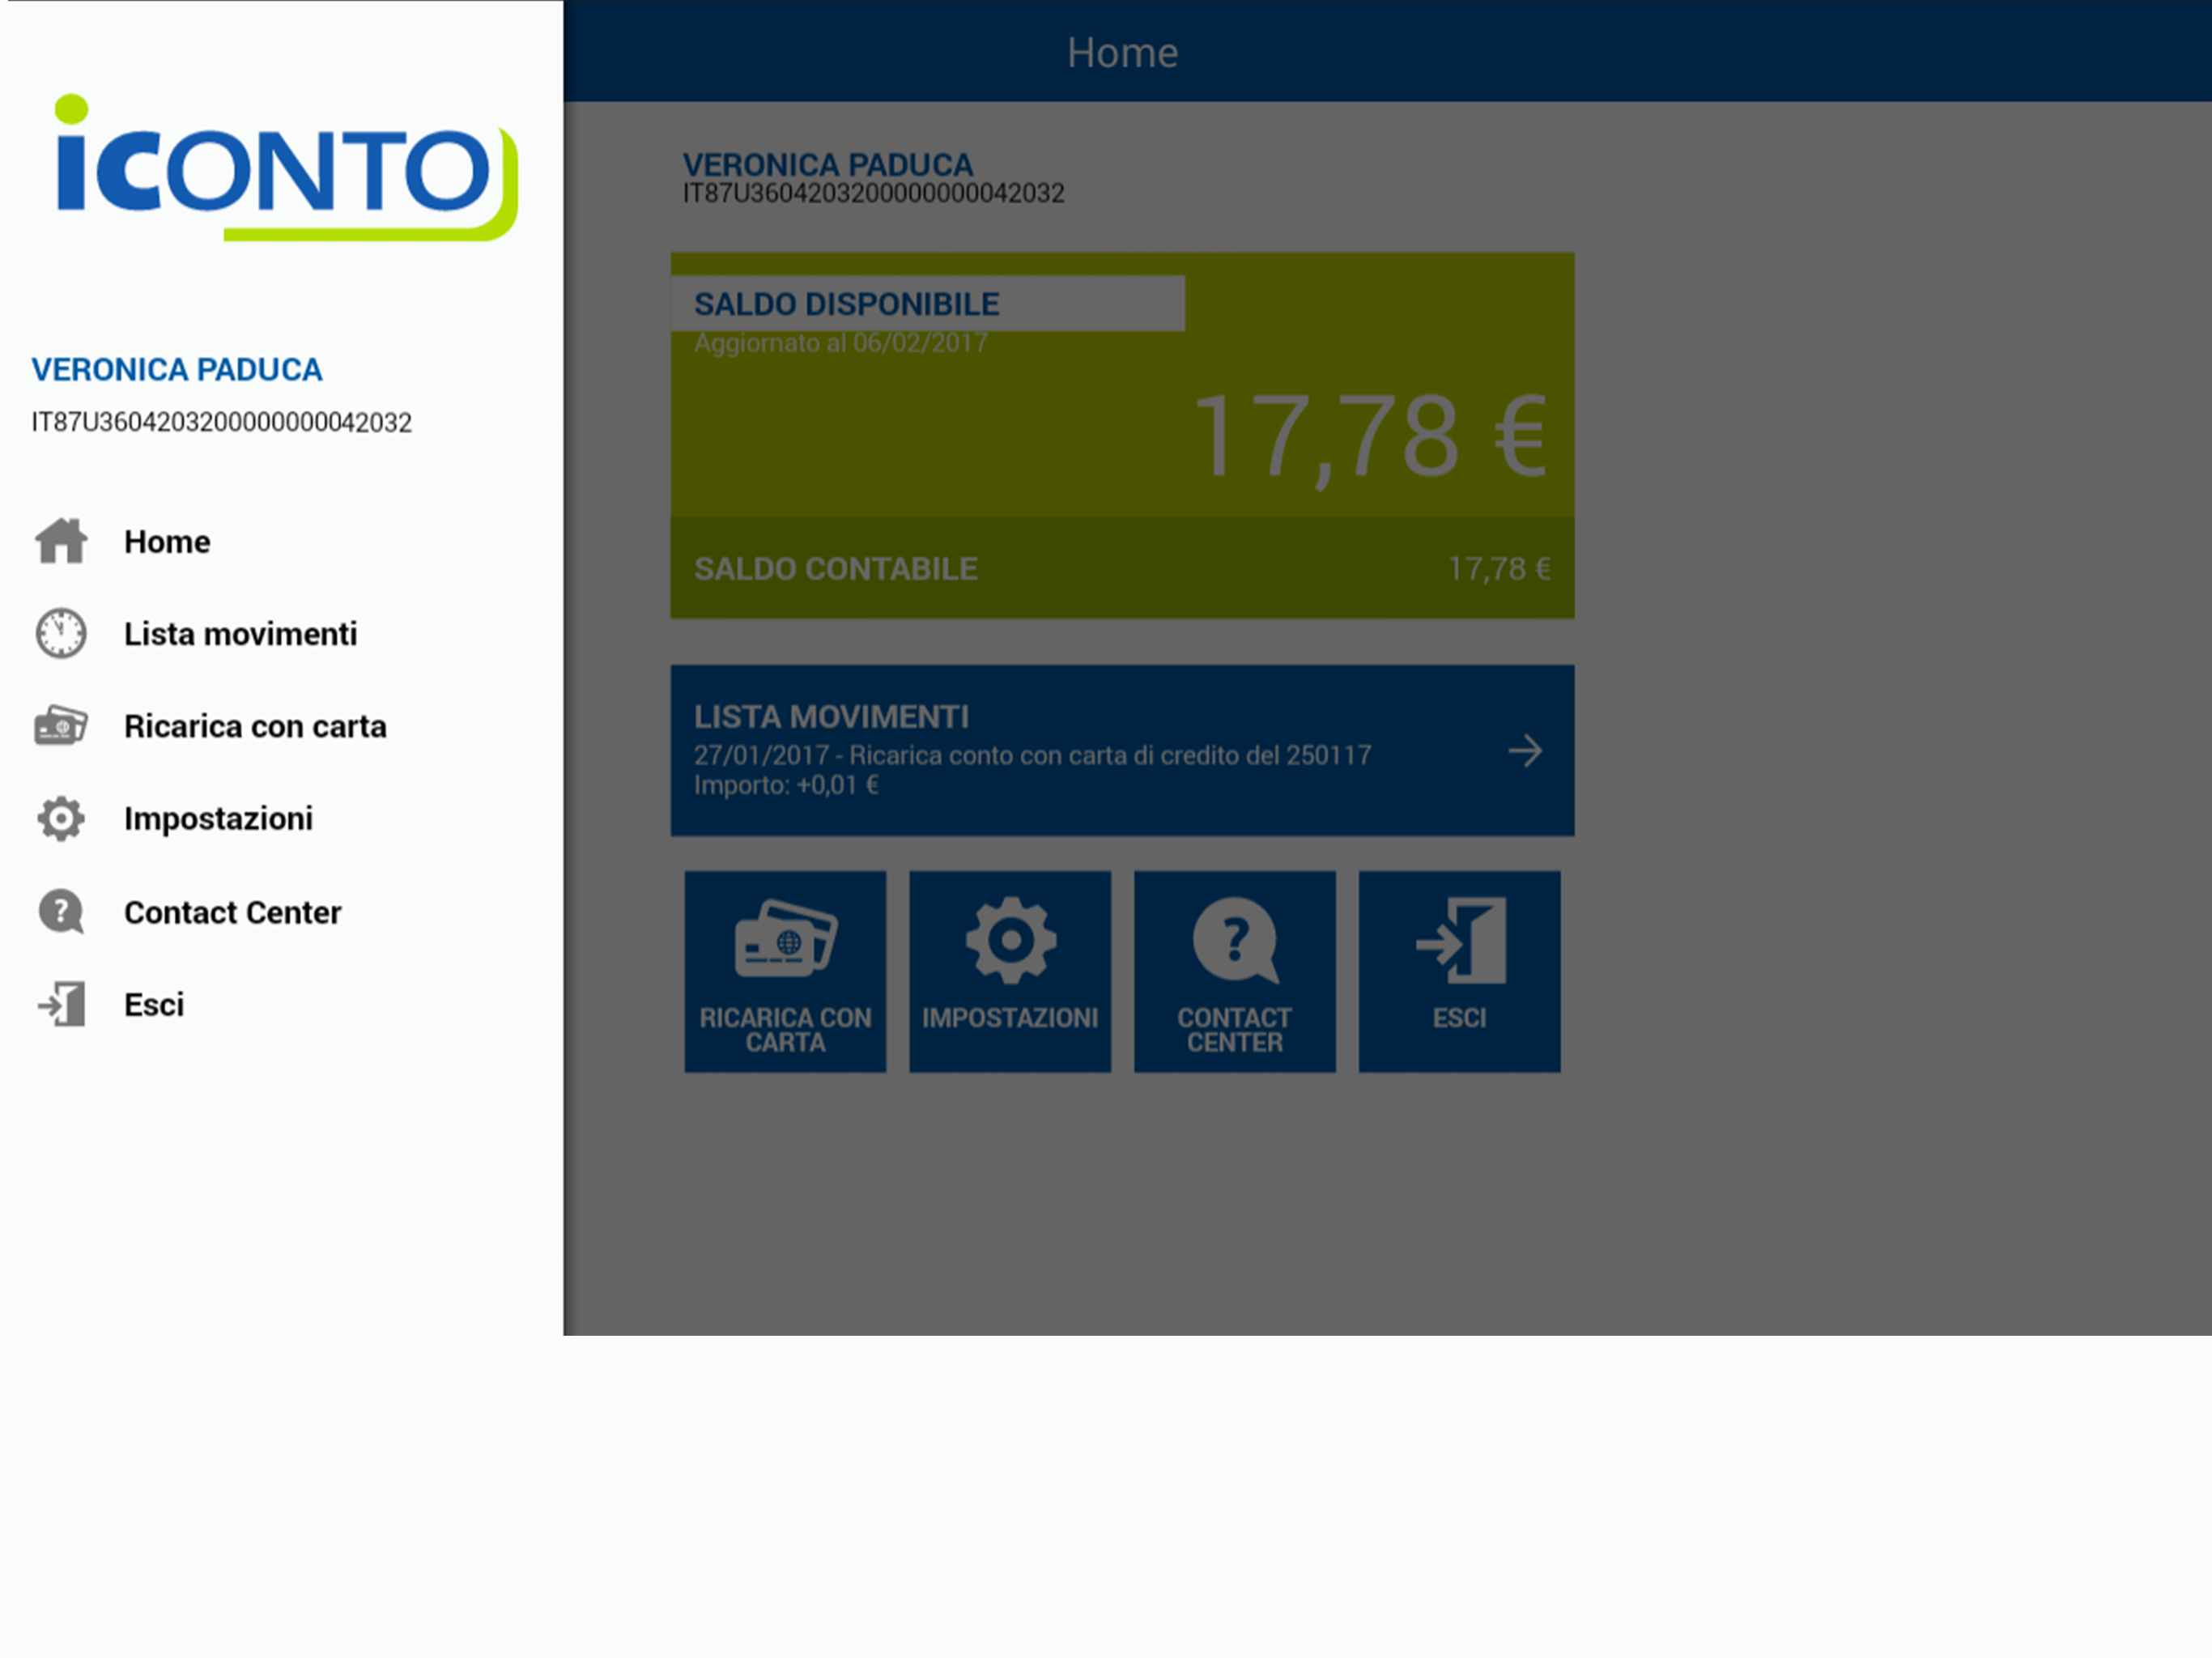The image size is (2212, 1658).
Task: Select Home in the side menu
Action: click(x=167, y=541)
